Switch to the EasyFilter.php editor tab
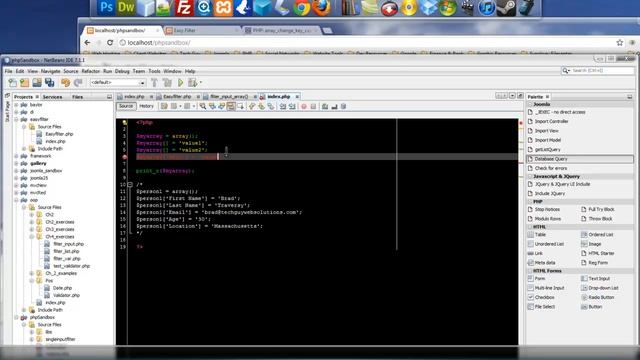 click(x=178, y=97)
